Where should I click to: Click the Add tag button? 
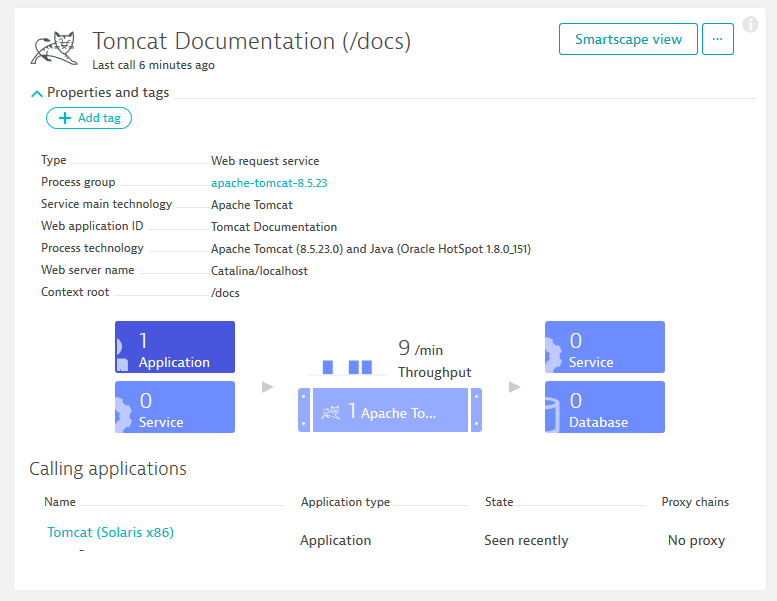(89, 118)
